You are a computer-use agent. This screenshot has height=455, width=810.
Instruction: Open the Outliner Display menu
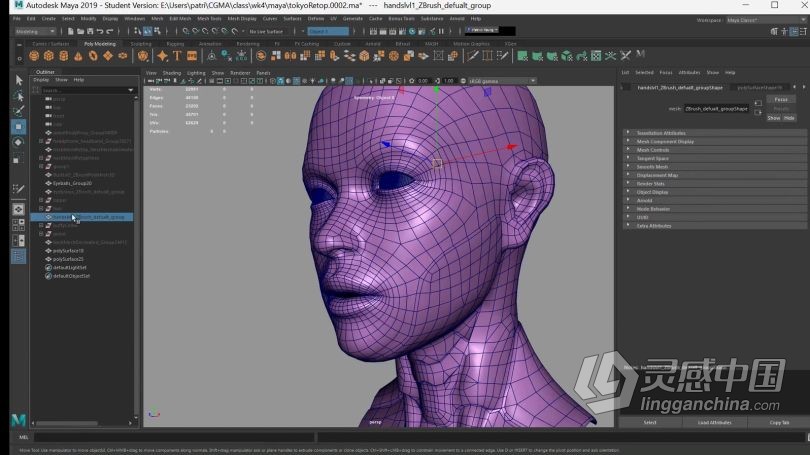[x=41, y=80]
